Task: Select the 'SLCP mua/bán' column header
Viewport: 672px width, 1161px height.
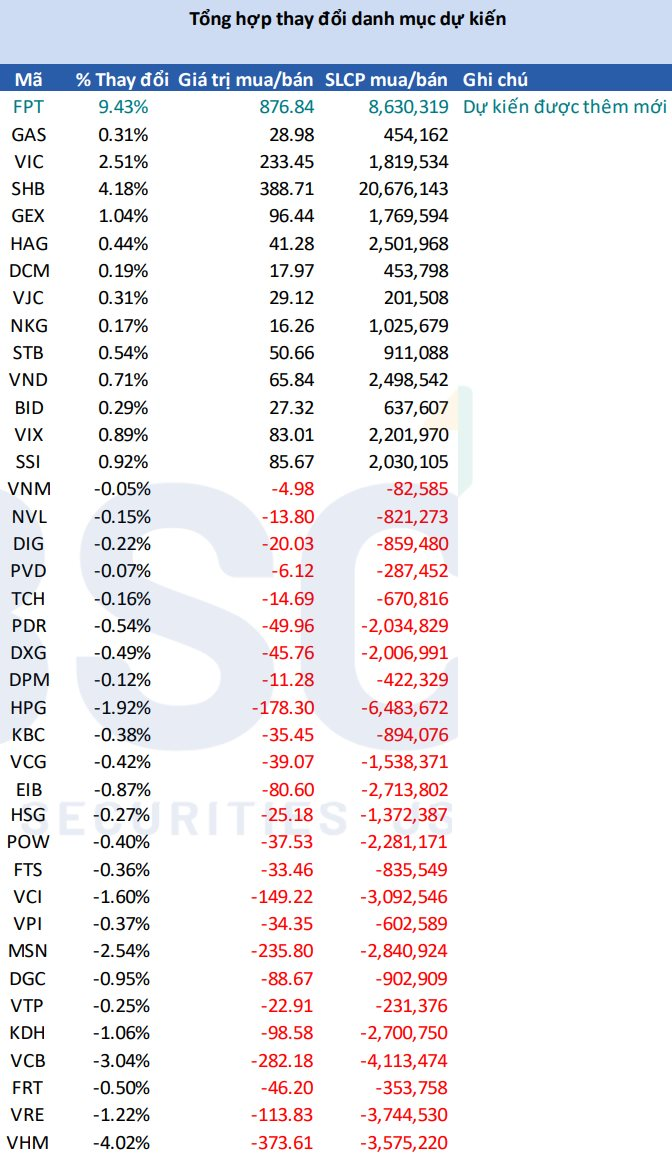Action: pyautogui.click(x=386, y=80)
